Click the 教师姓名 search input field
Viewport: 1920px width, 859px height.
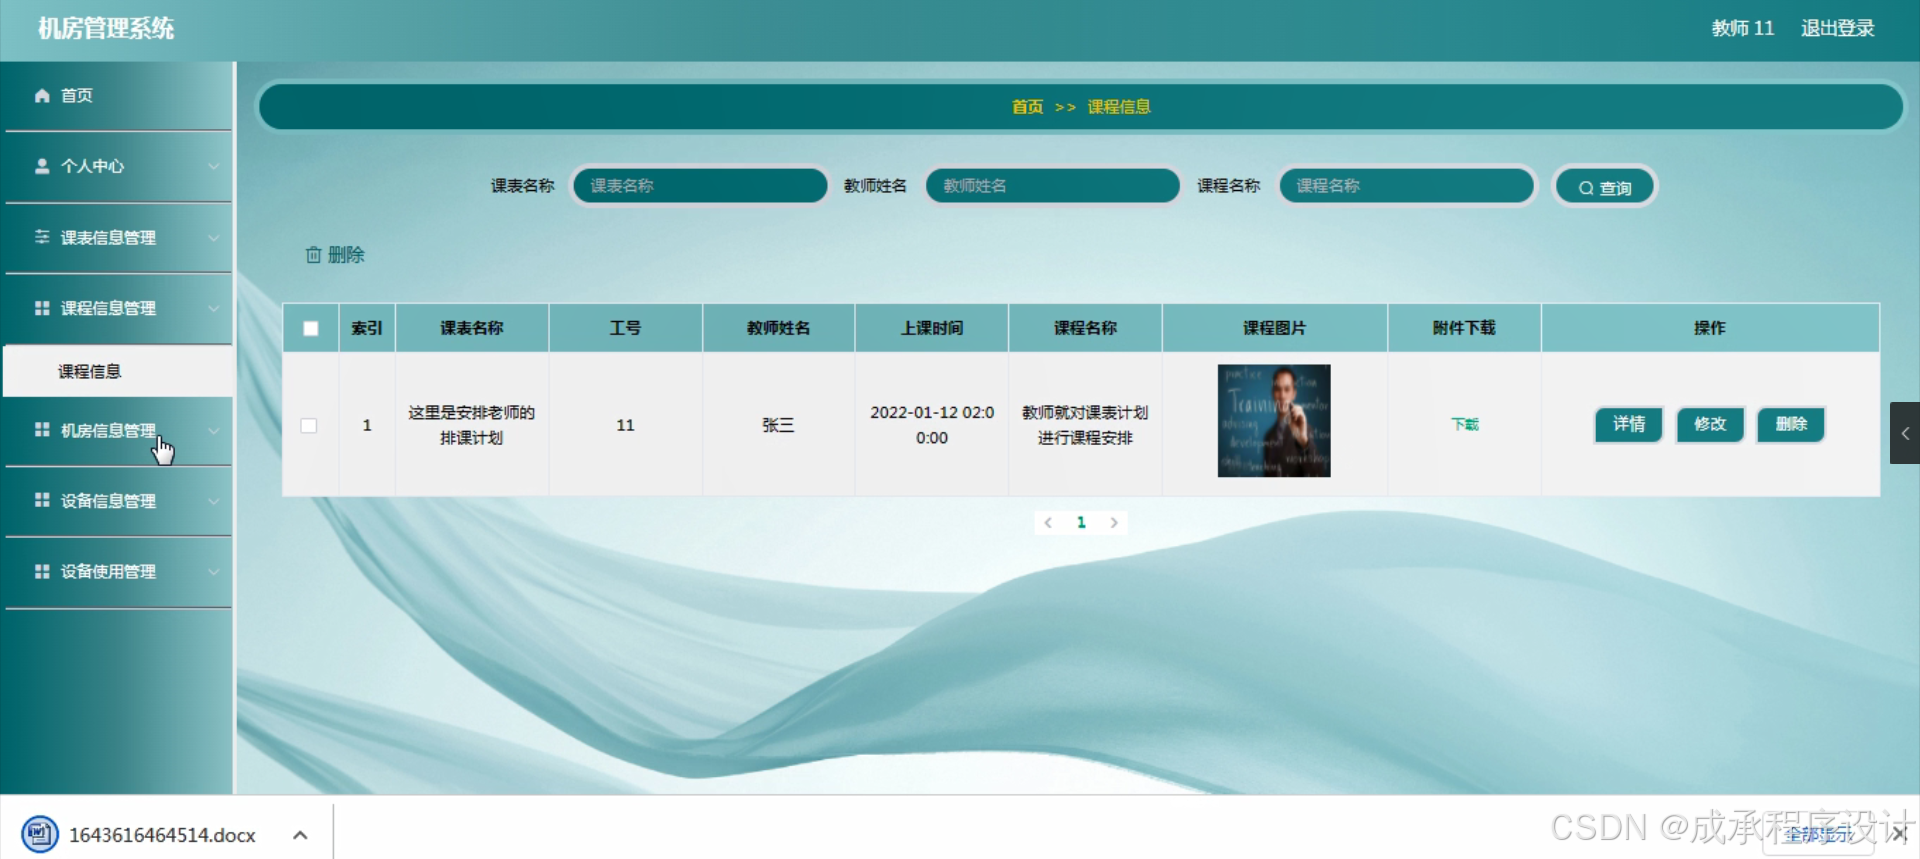pyautogui.click(x=1053, y=186)
